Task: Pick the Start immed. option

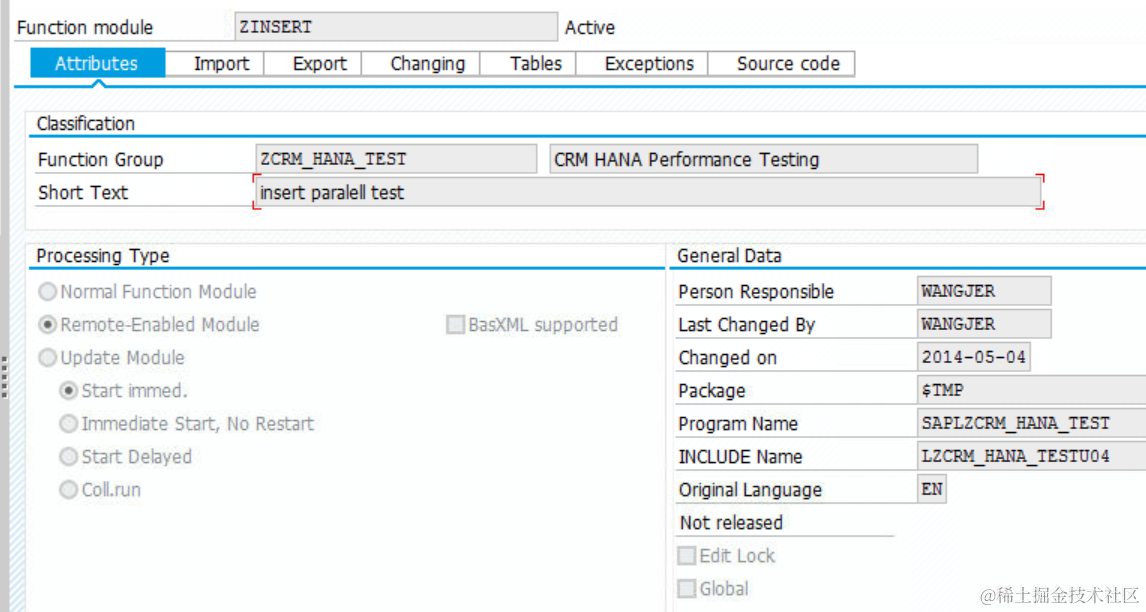Action: point(69,391)
